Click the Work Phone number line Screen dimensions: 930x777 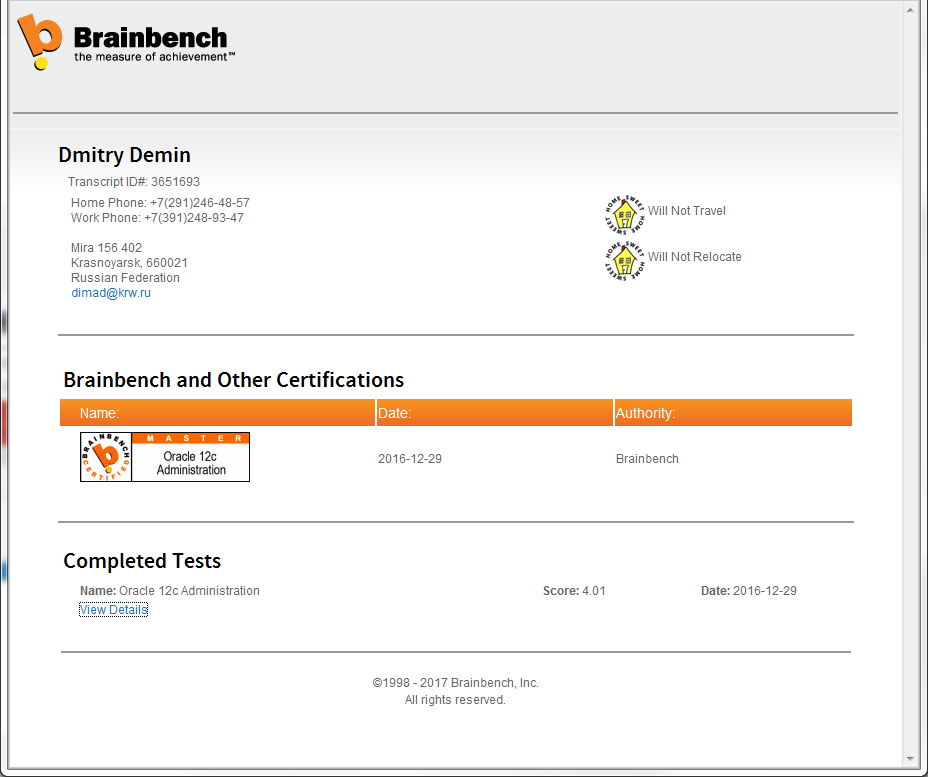click(x=157, y=218)
